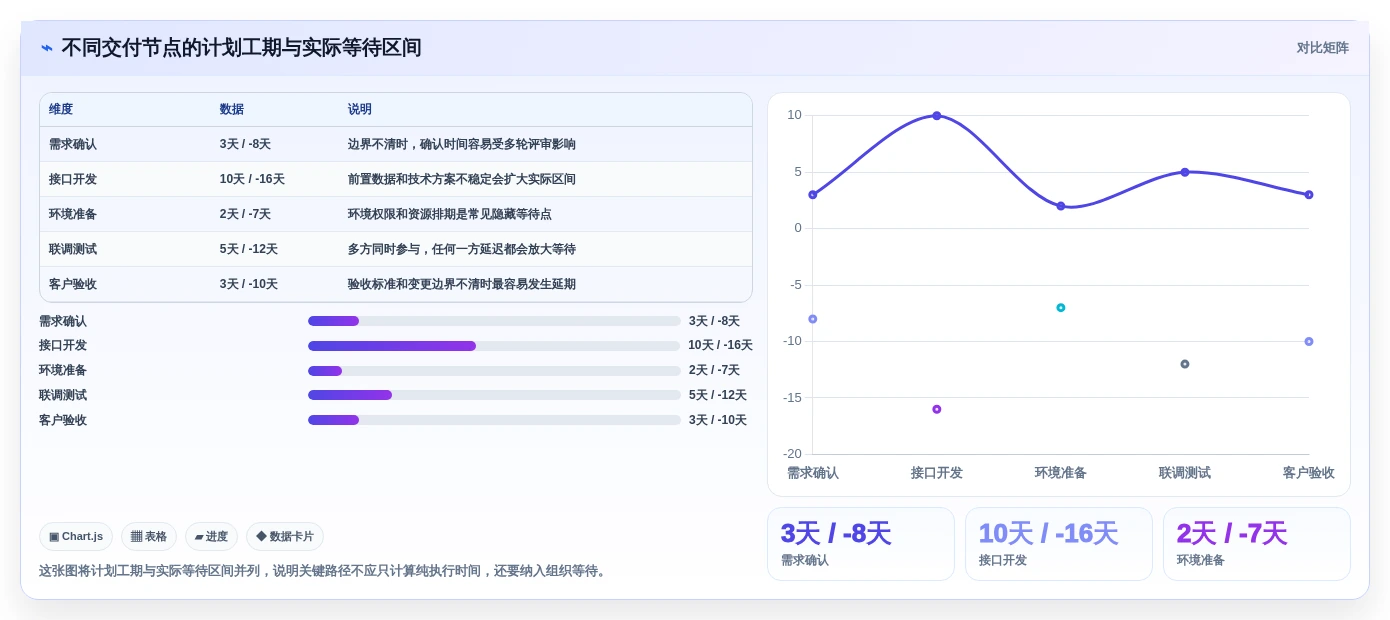Click progress label 需求确认

[63, 321]
